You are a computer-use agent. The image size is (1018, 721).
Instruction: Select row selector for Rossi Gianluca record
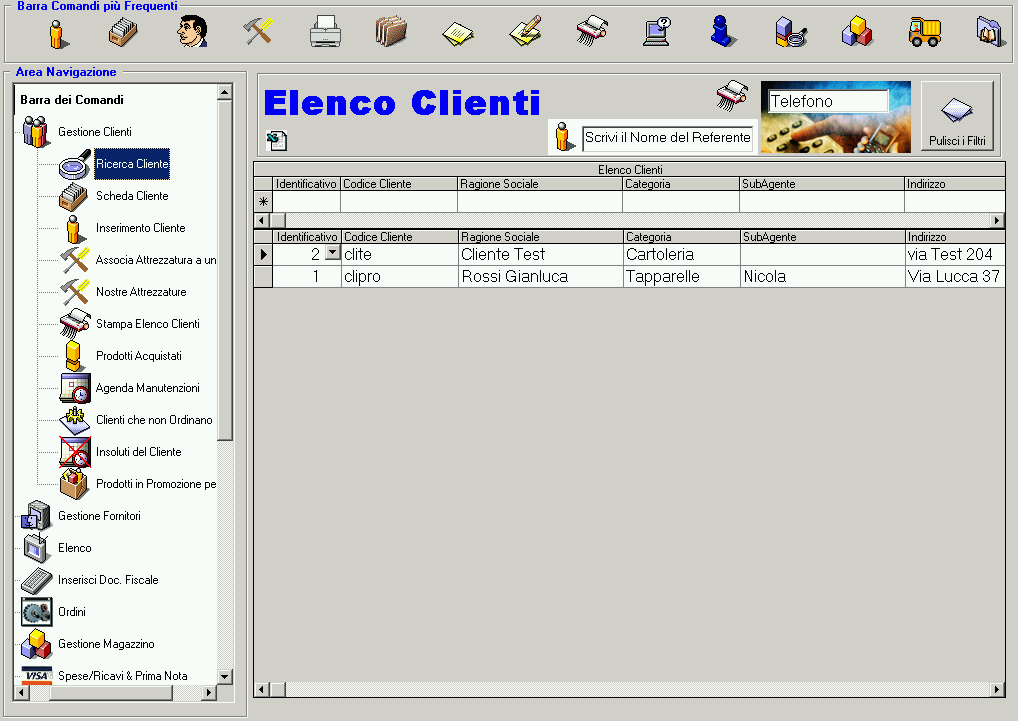(263, 276)
